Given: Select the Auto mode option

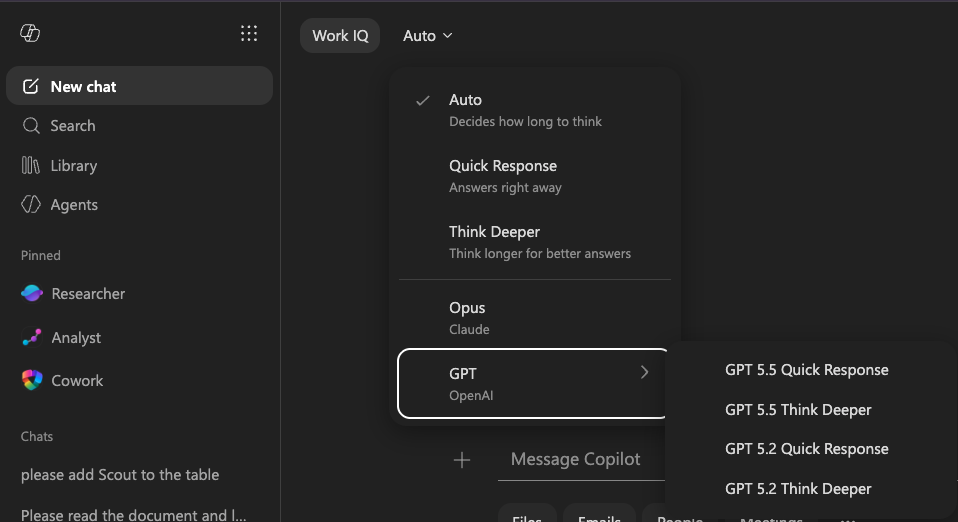Looking at the screenshot, I should pos(535,110).
